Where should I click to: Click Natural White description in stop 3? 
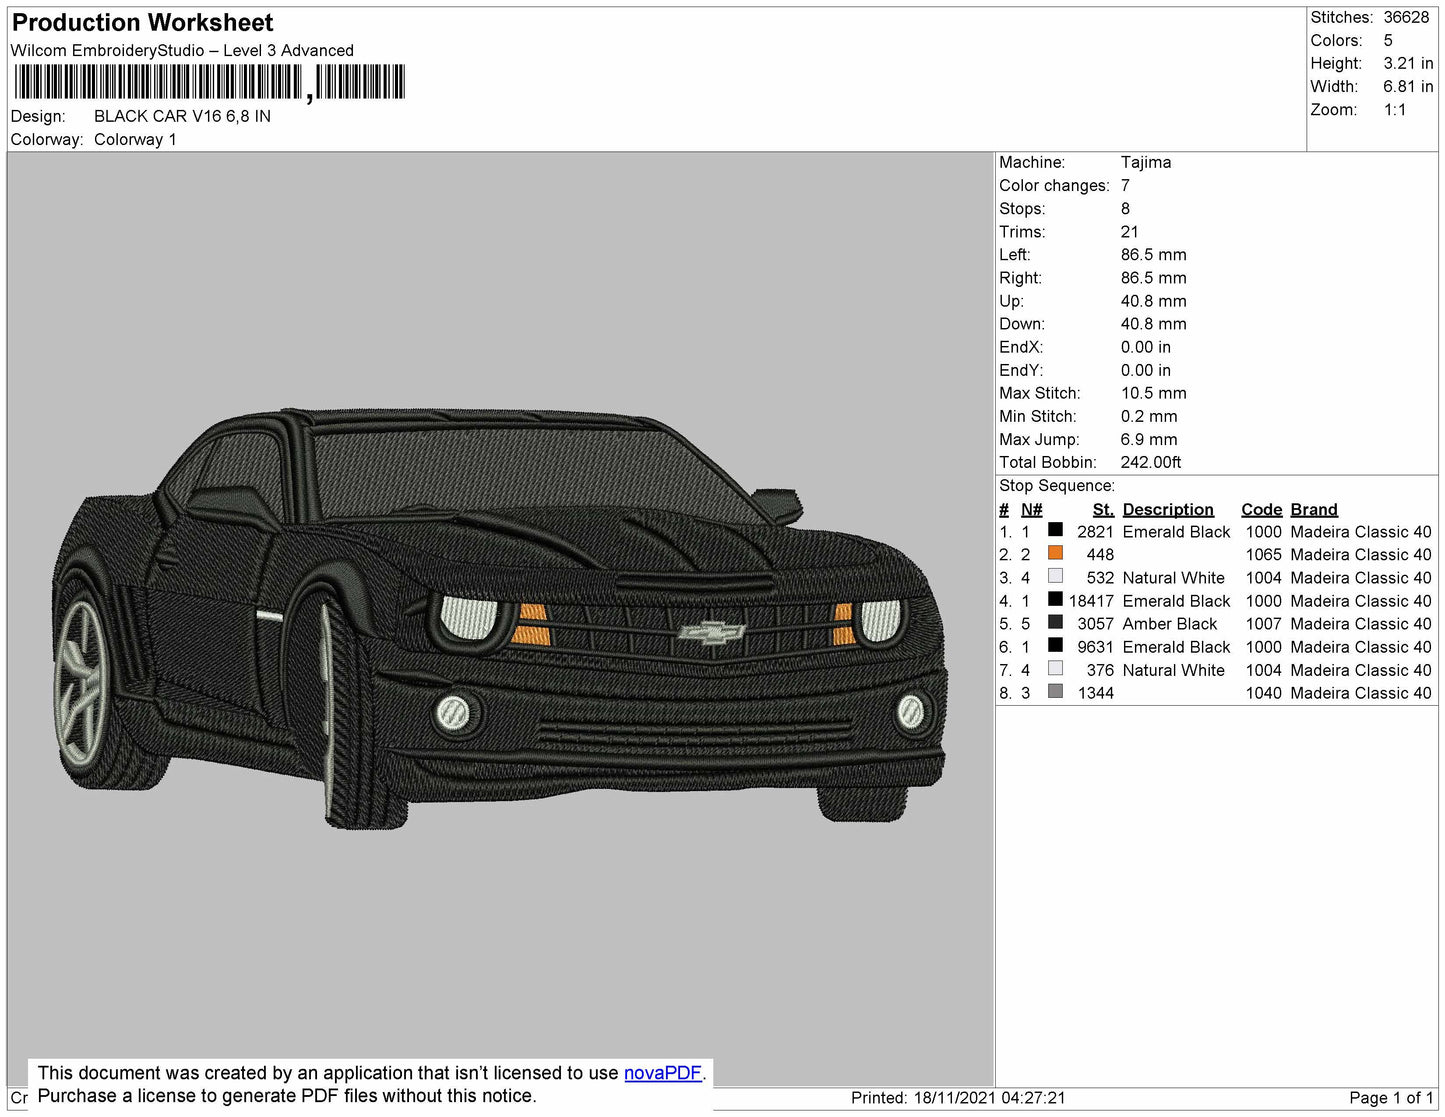pyautogui.click(x=1173, y=578)
